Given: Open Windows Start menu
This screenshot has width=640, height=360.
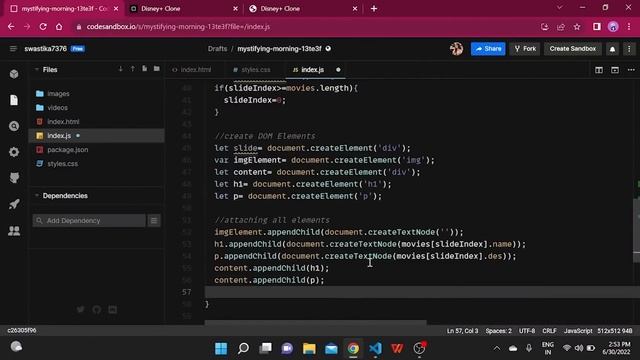Looking at the screenshot, I should [221, 349].
